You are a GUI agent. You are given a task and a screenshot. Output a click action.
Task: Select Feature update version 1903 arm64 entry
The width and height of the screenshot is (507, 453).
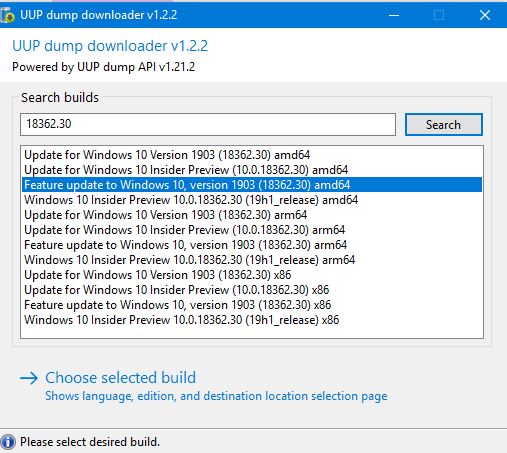click(x=252, y=245)
